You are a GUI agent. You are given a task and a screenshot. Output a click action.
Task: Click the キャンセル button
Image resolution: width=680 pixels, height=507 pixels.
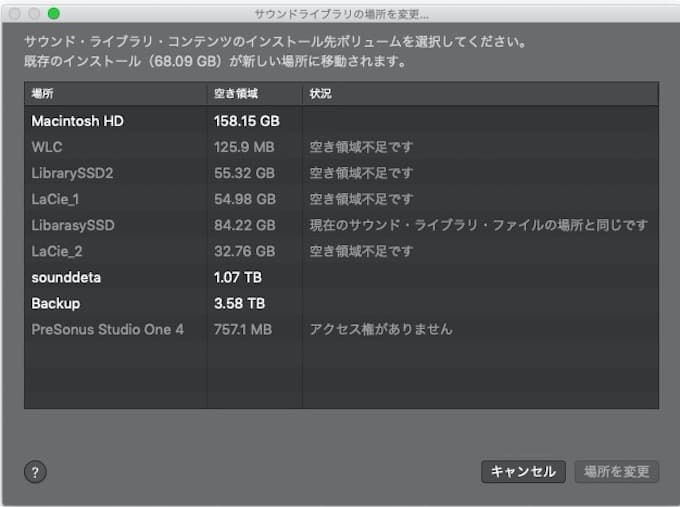tap(523, 471)
